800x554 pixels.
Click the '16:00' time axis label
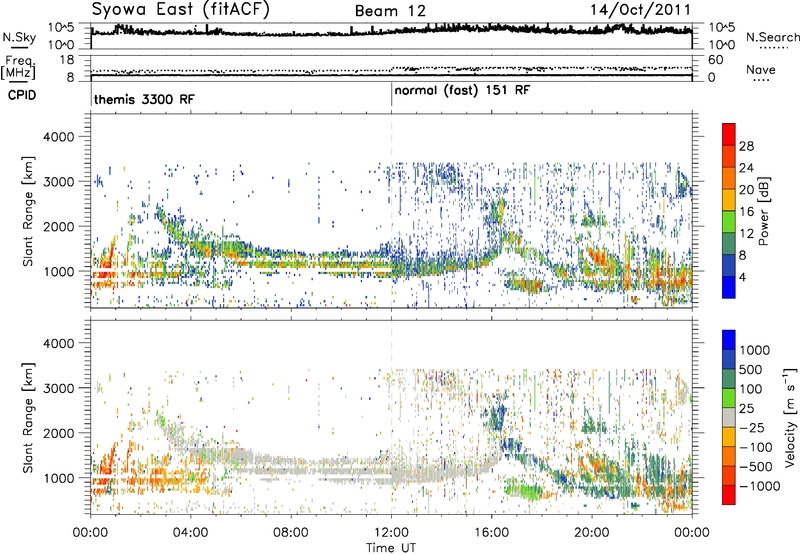[x=491, y=533]
